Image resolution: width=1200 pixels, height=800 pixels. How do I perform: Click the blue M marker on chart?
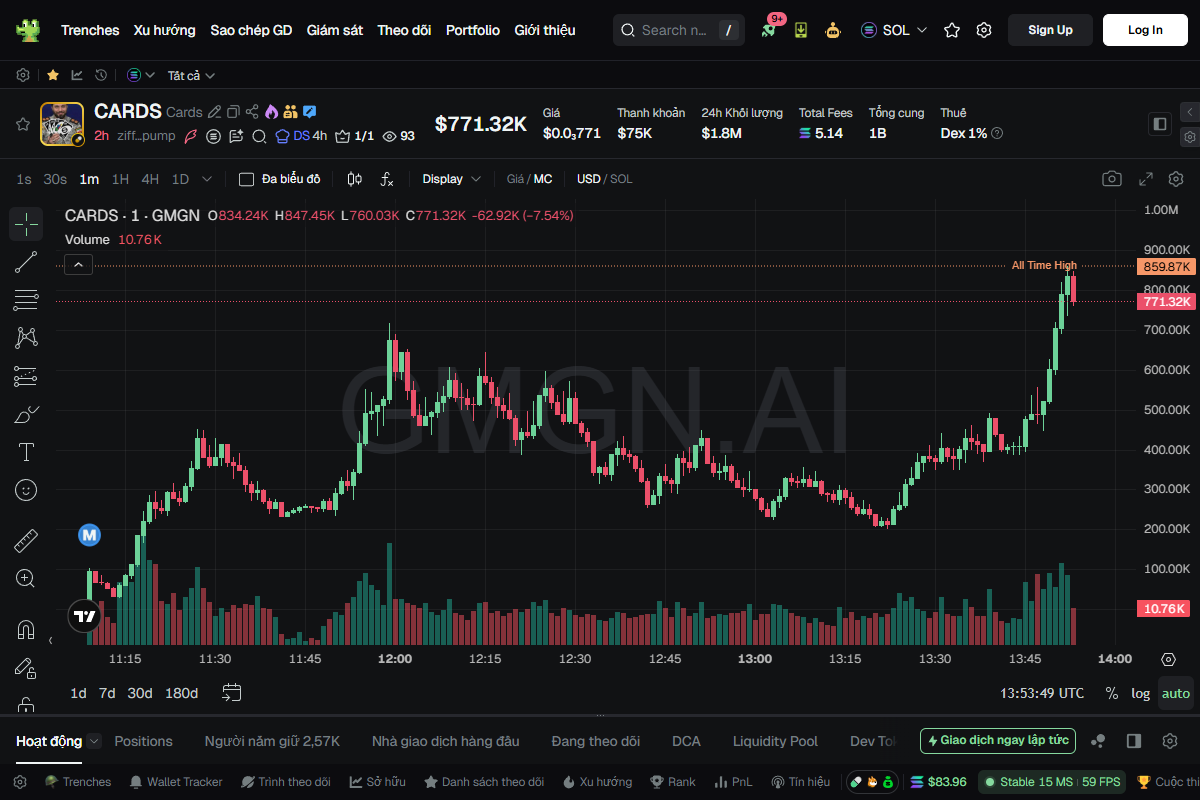(x=90, y=535)
